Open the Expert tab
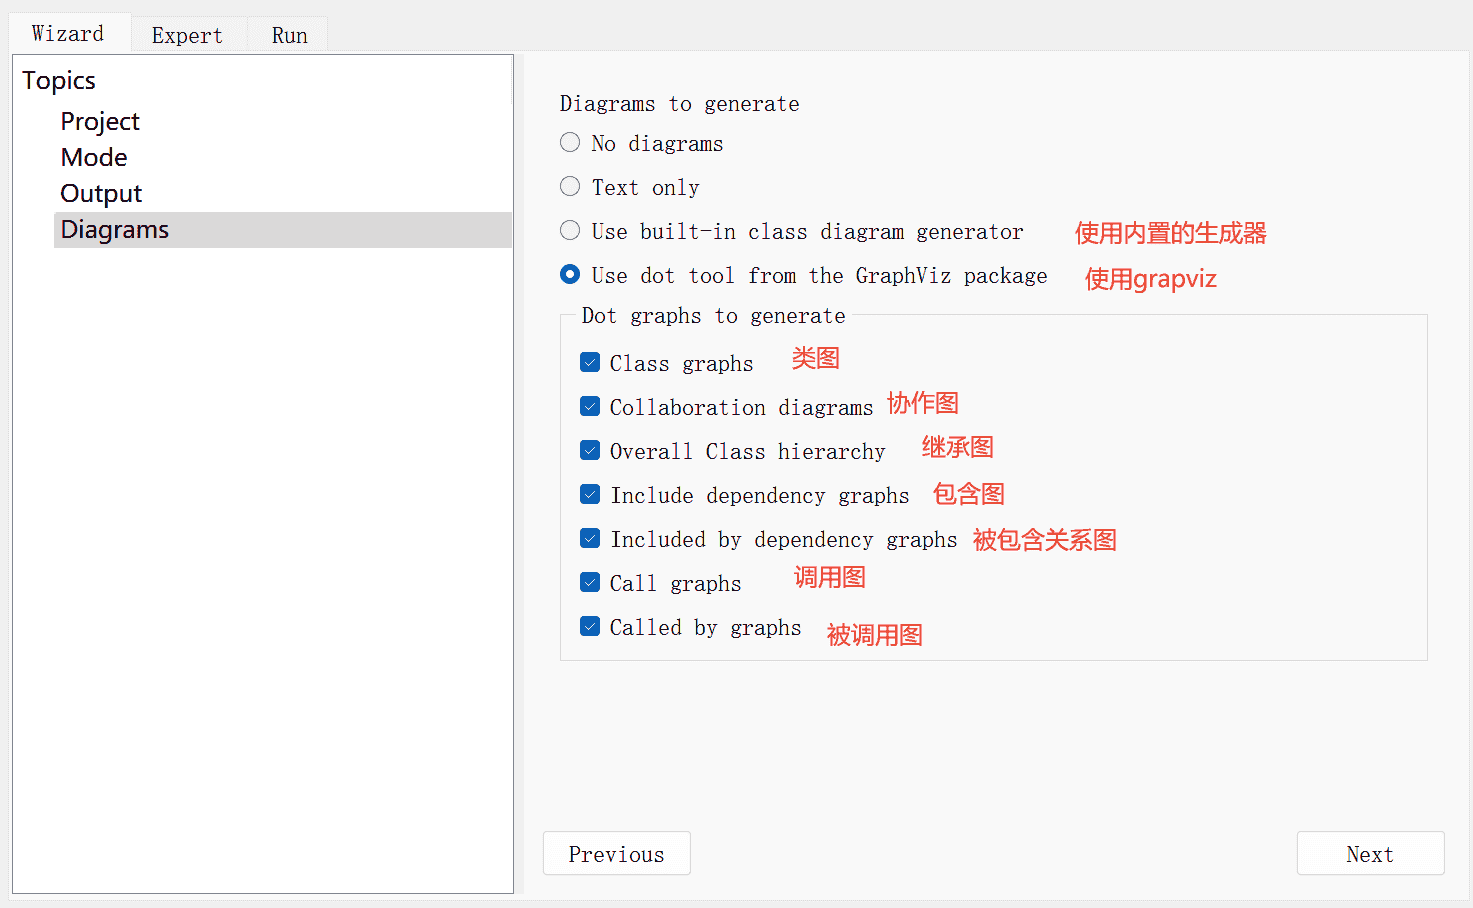Viewport: 1473px width, 908px height. pyautogui.click(x=187, y=36)
